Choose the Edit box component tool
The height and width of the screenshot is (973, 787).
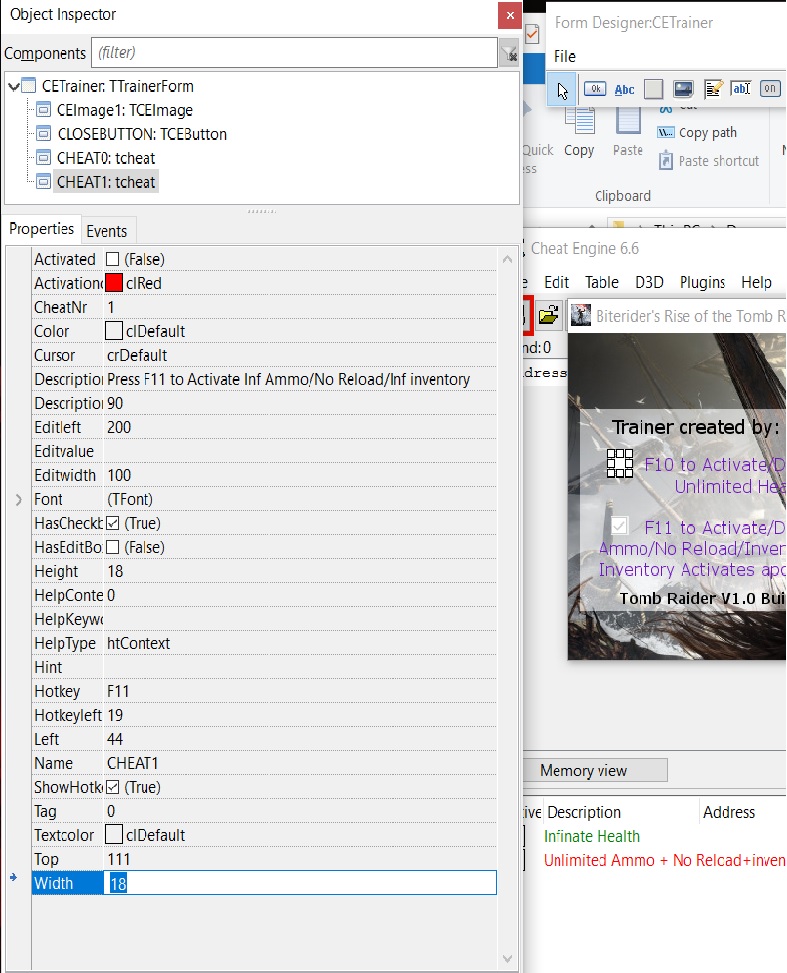pos(741,90)
